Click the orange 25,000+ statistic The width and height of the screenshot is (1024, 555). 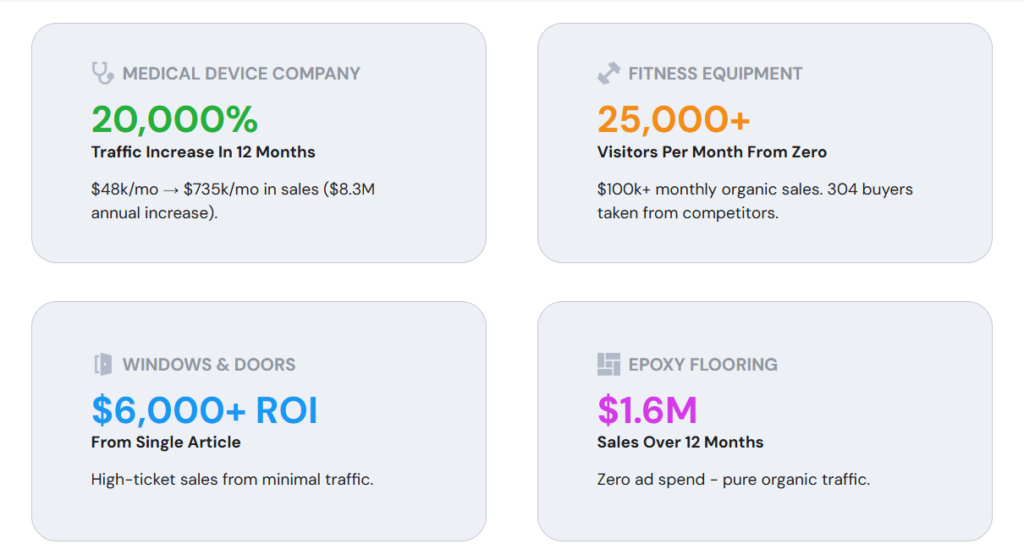click(x=674, y=119)
